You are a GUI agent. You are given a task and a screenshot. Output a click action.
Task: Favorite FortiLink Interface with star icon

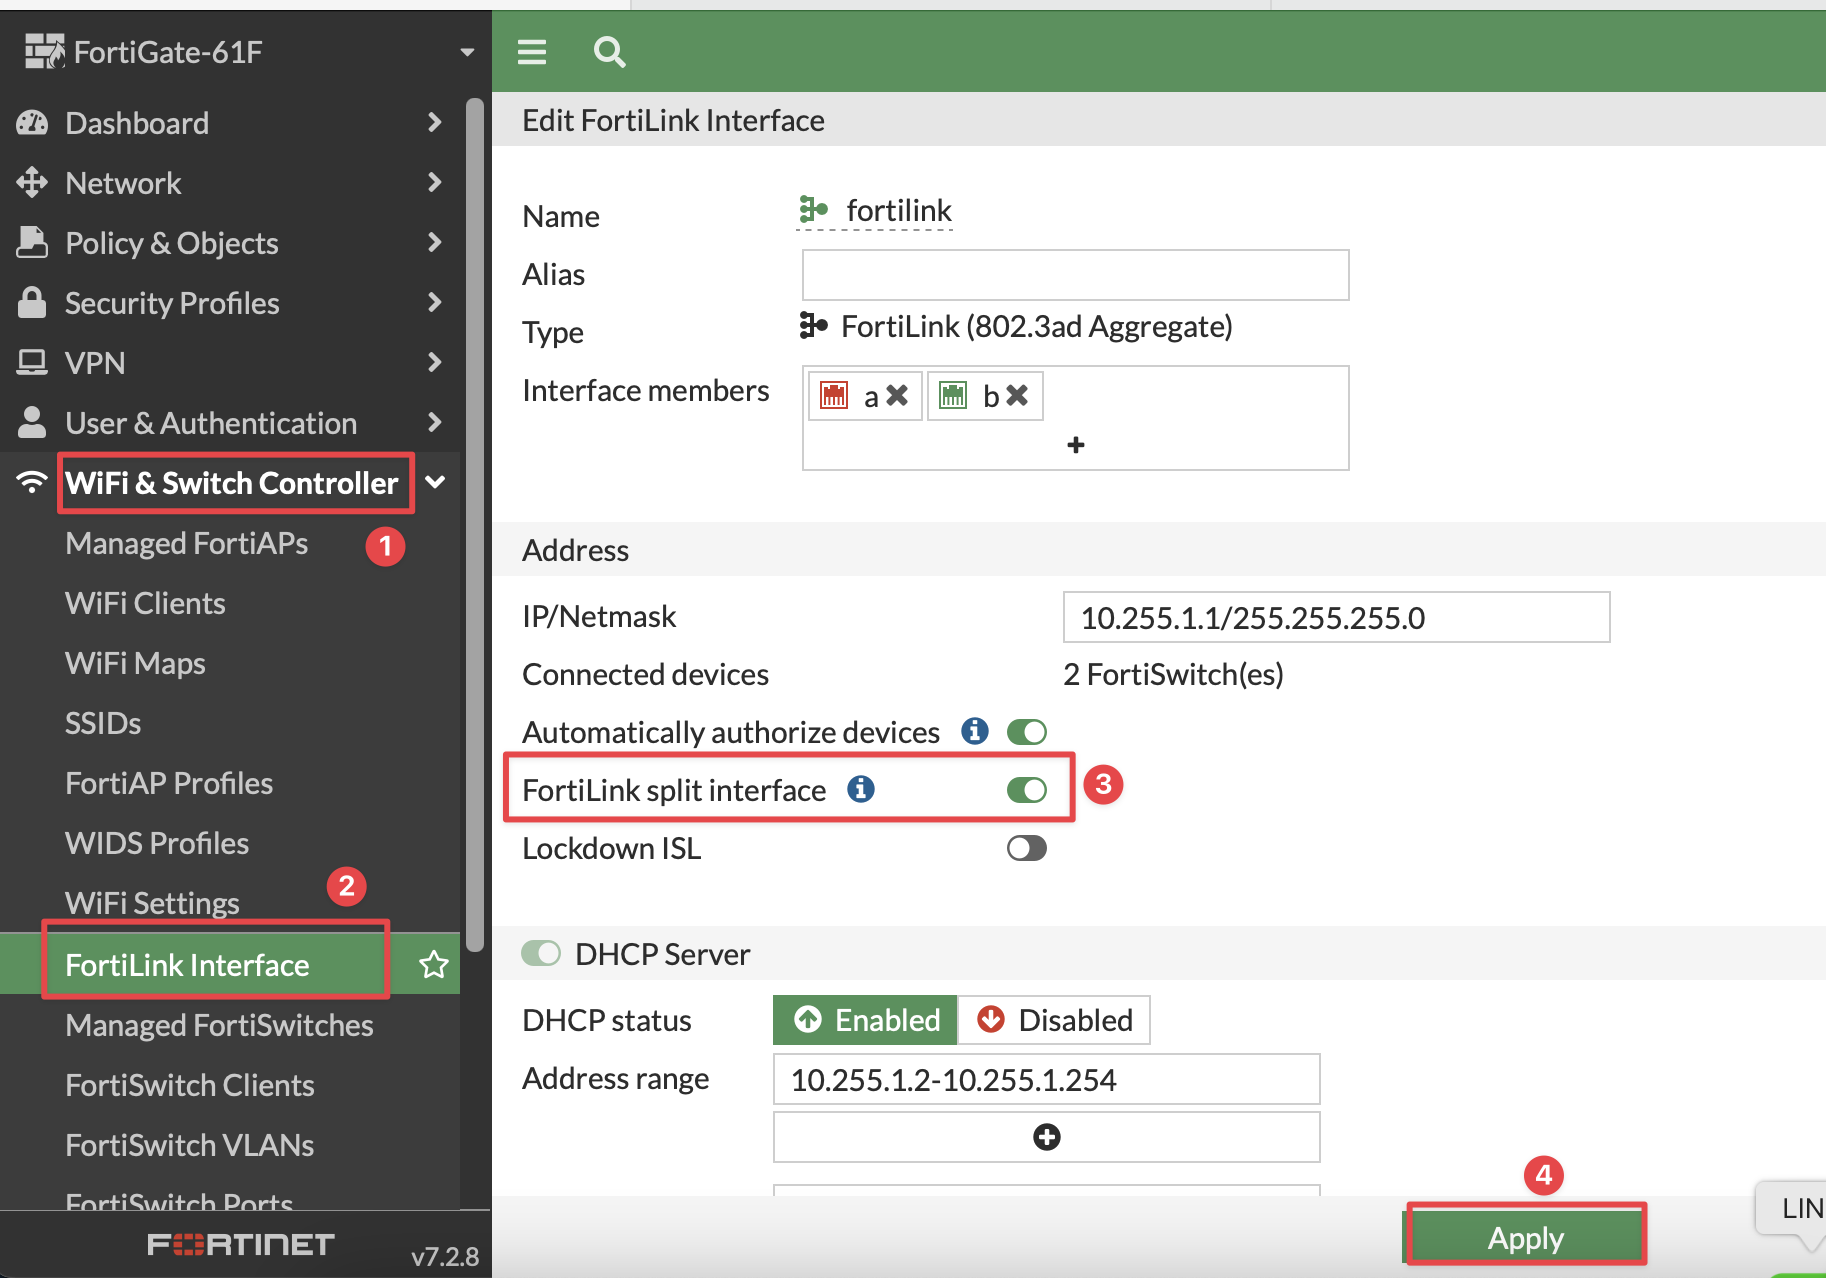tap(434, 965)
